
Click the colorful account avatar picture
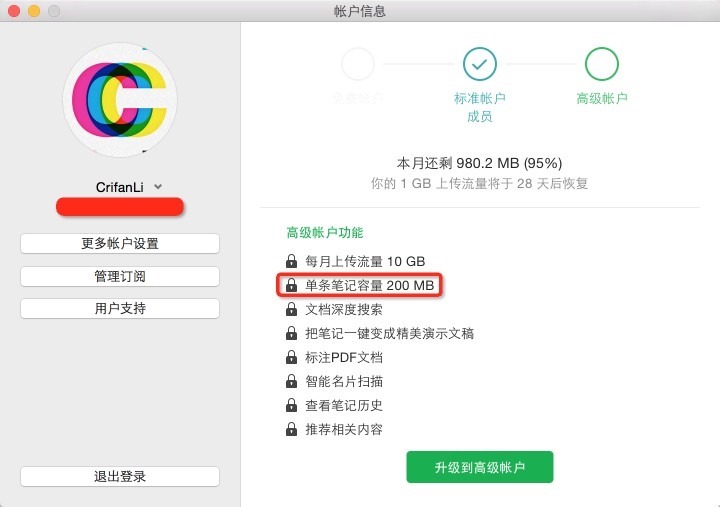pos(120,100)
